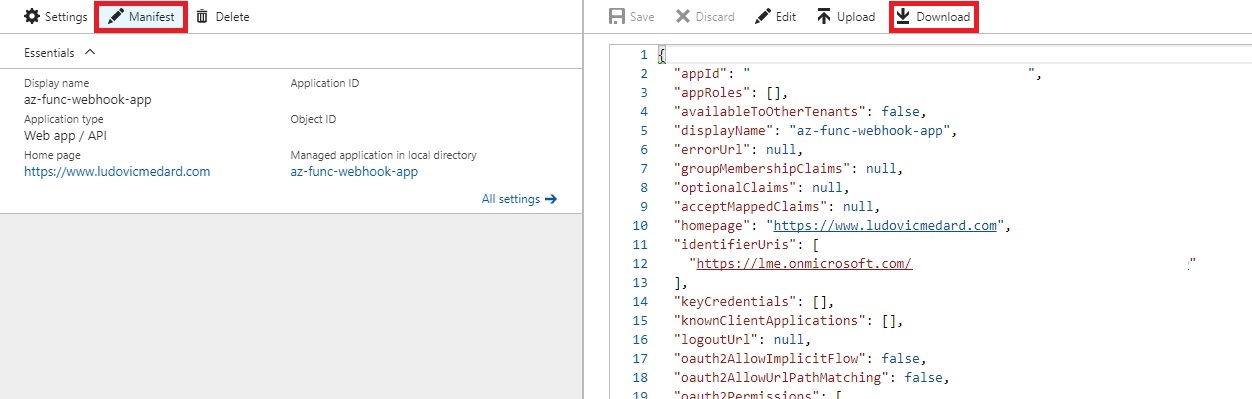Click the "errorUrl" key
Viewport: 1252px width, 399px height.
tap(713, 149)
